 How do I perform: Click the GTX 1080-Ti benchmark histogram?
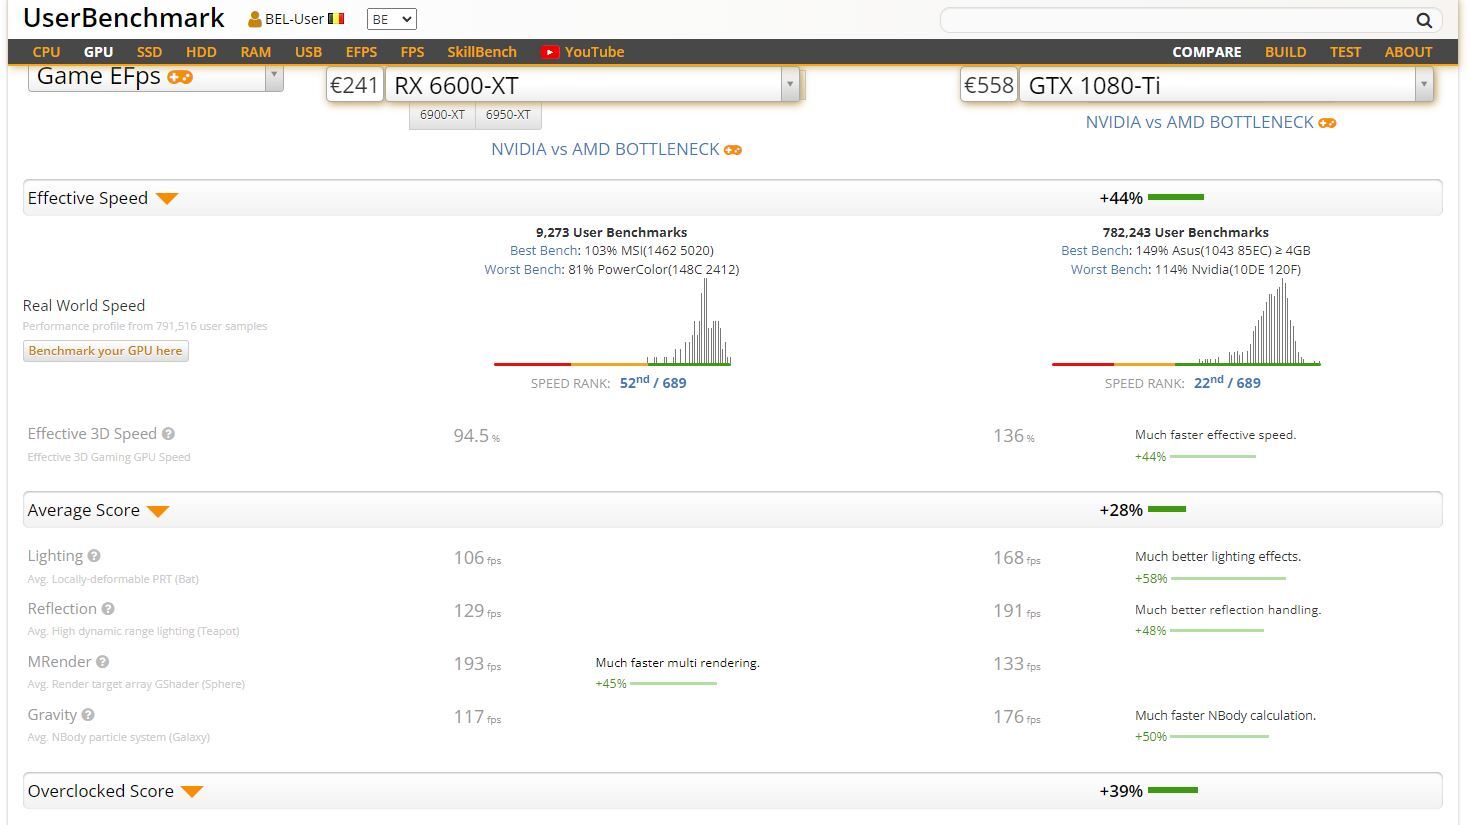[1186, 322]
